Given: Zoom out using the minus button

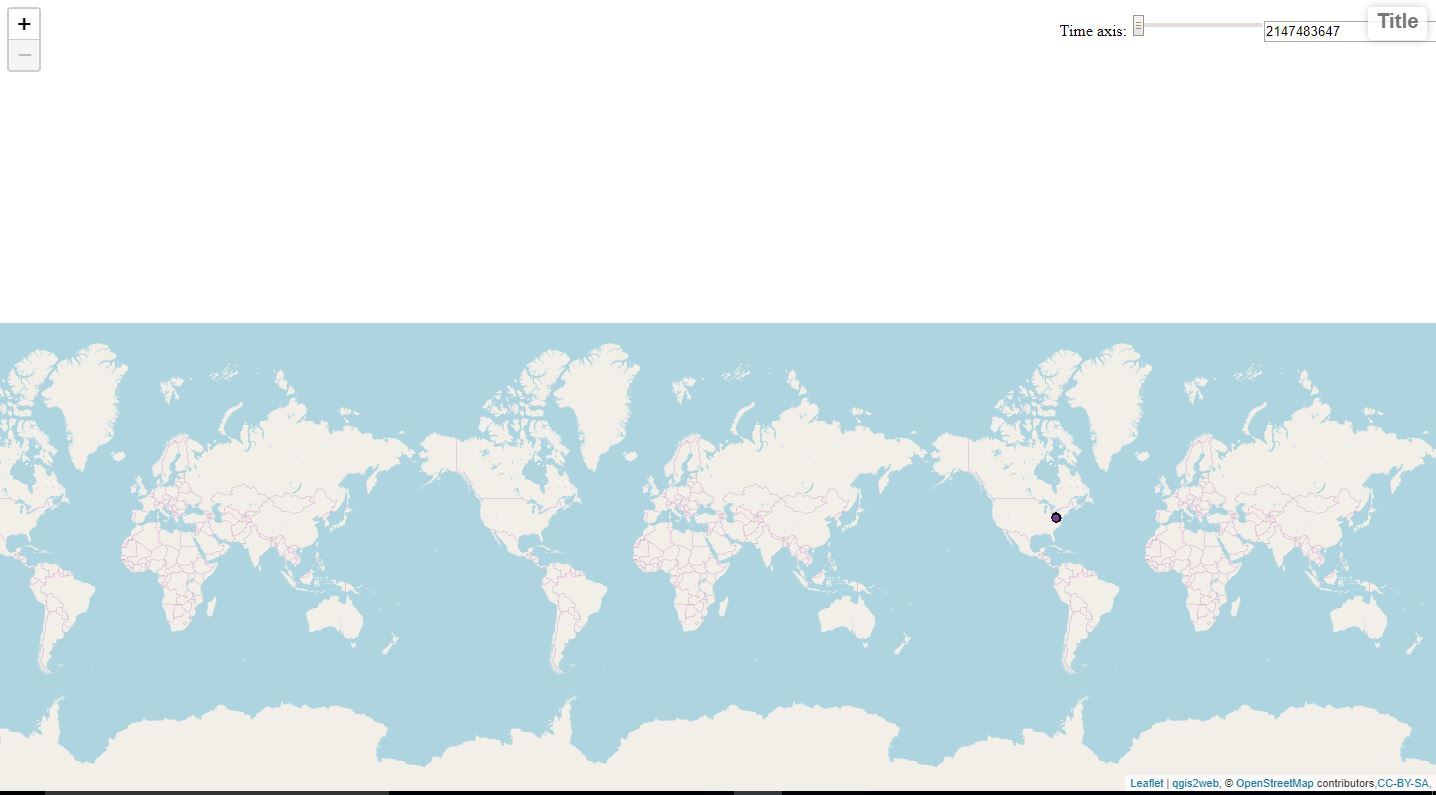Looking at the screenshot, I should click(x=23, y=55).
